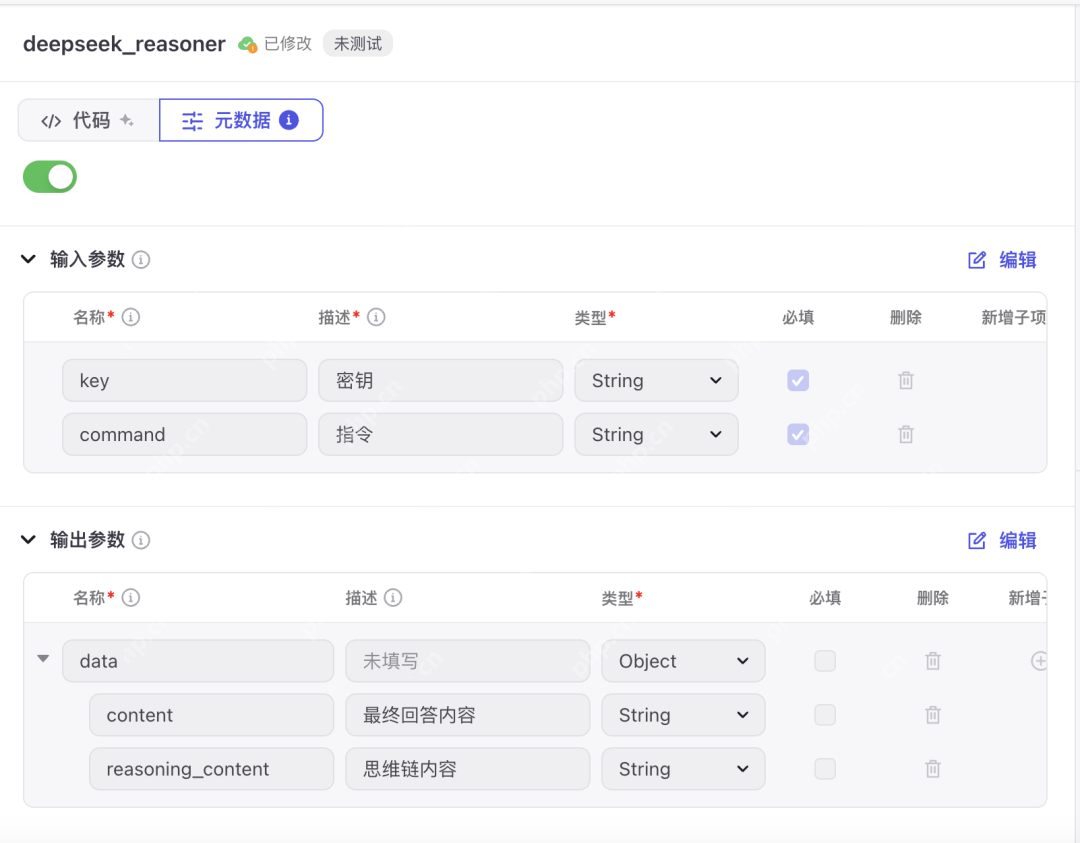Check required box for data output
This screenshot has width=1080, height=843.
point(824,661)
